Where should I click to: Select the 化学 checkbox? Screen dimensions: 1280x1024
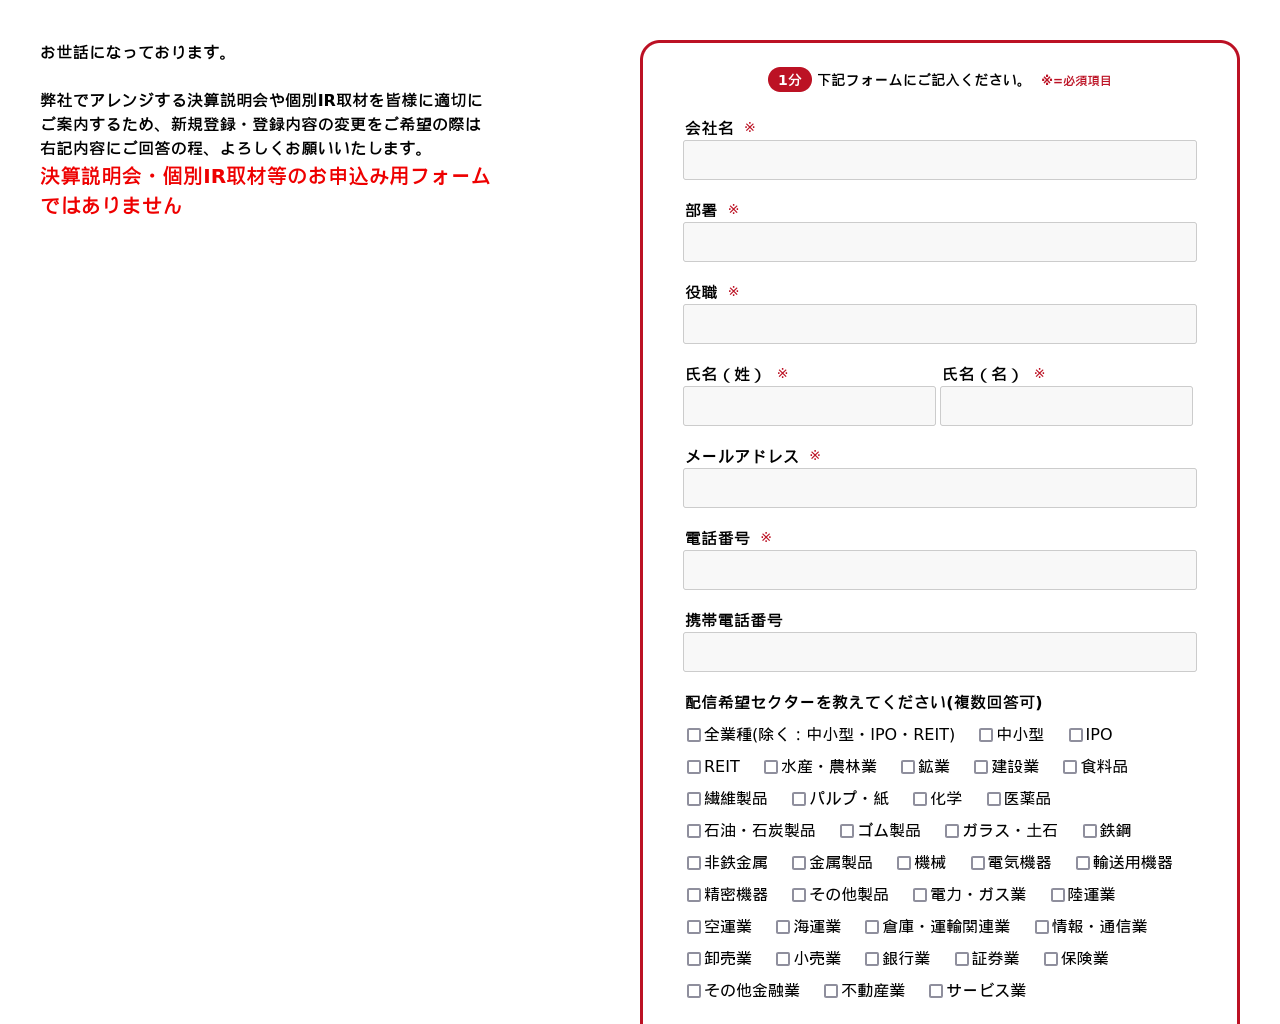click(x=920, y=799)
